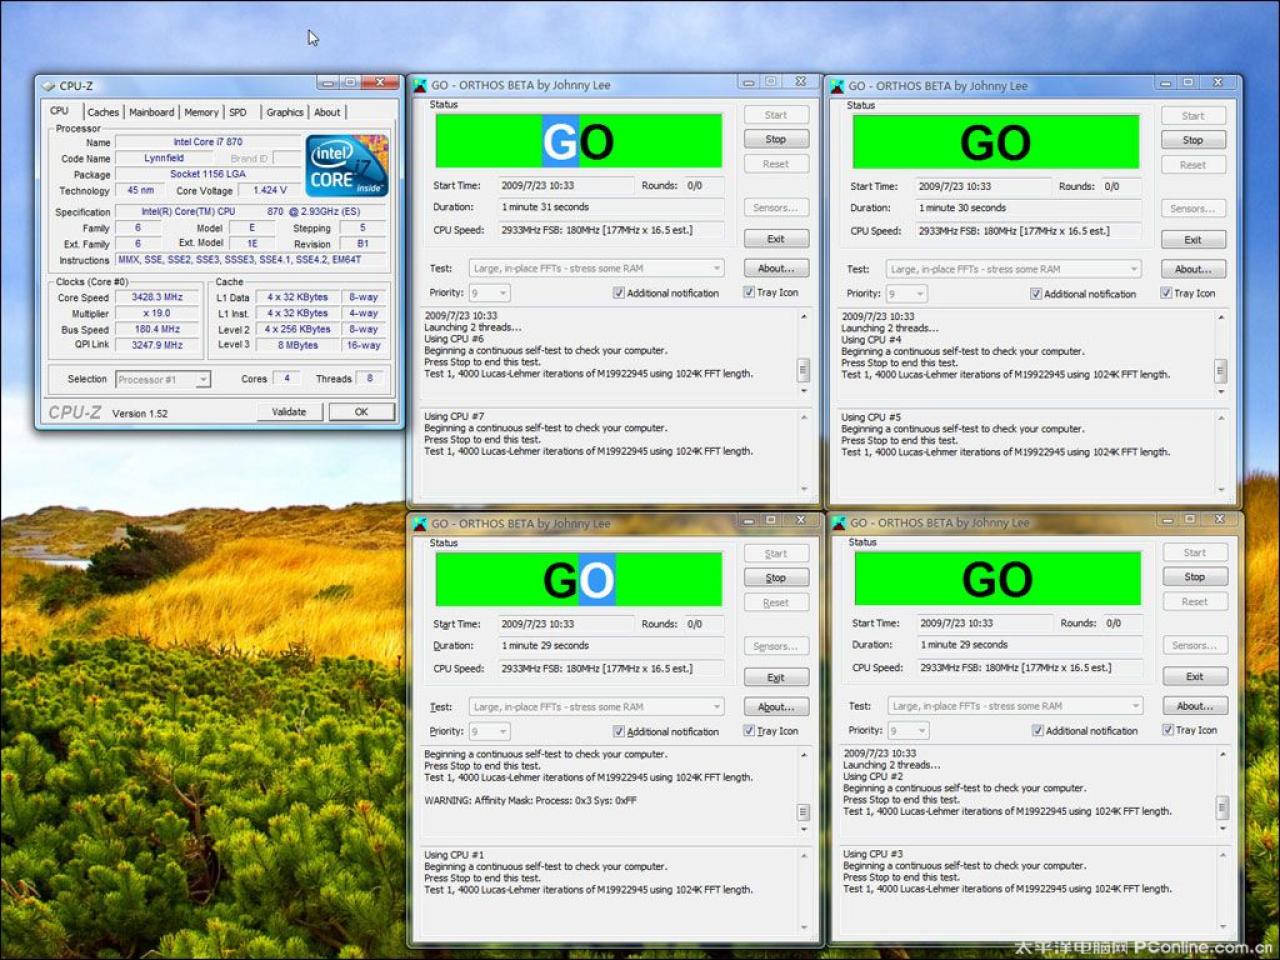
Task: Click title icon of ORTHOS window using CPU #2
Action: pyautogui.click(x=840, y=523)
